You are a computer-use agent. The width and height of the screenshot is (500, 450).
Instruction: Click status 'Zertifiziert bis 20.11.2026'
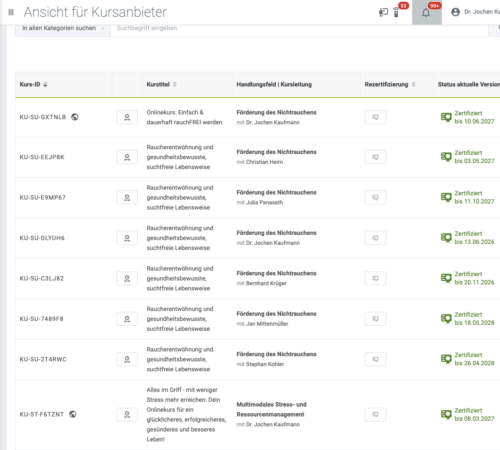point(474,278)
